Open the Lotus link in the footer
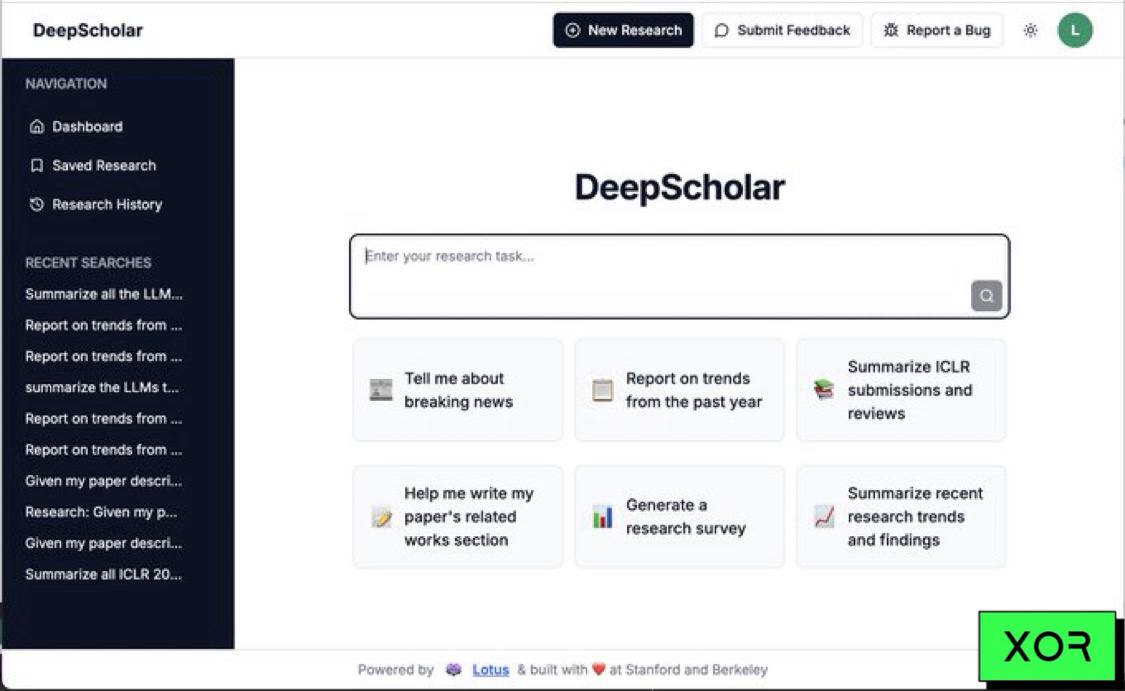The image size is (1125, 691). [x=490, y=670]
